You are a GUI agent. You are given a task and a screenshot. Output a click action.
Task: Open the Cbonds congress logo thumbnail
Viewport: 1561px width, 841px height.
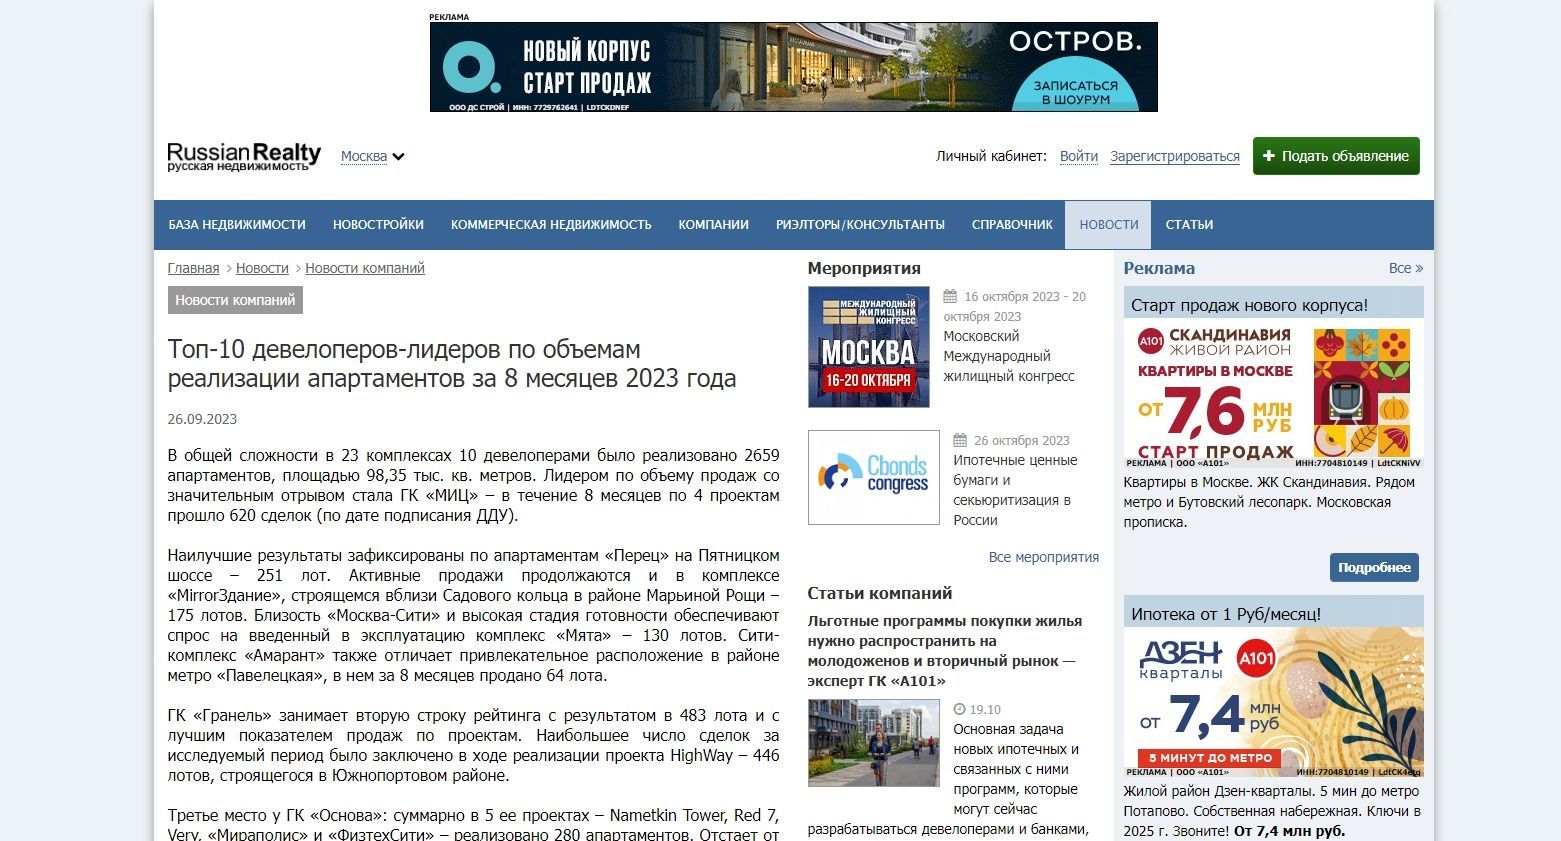click(x=873, y=477)
